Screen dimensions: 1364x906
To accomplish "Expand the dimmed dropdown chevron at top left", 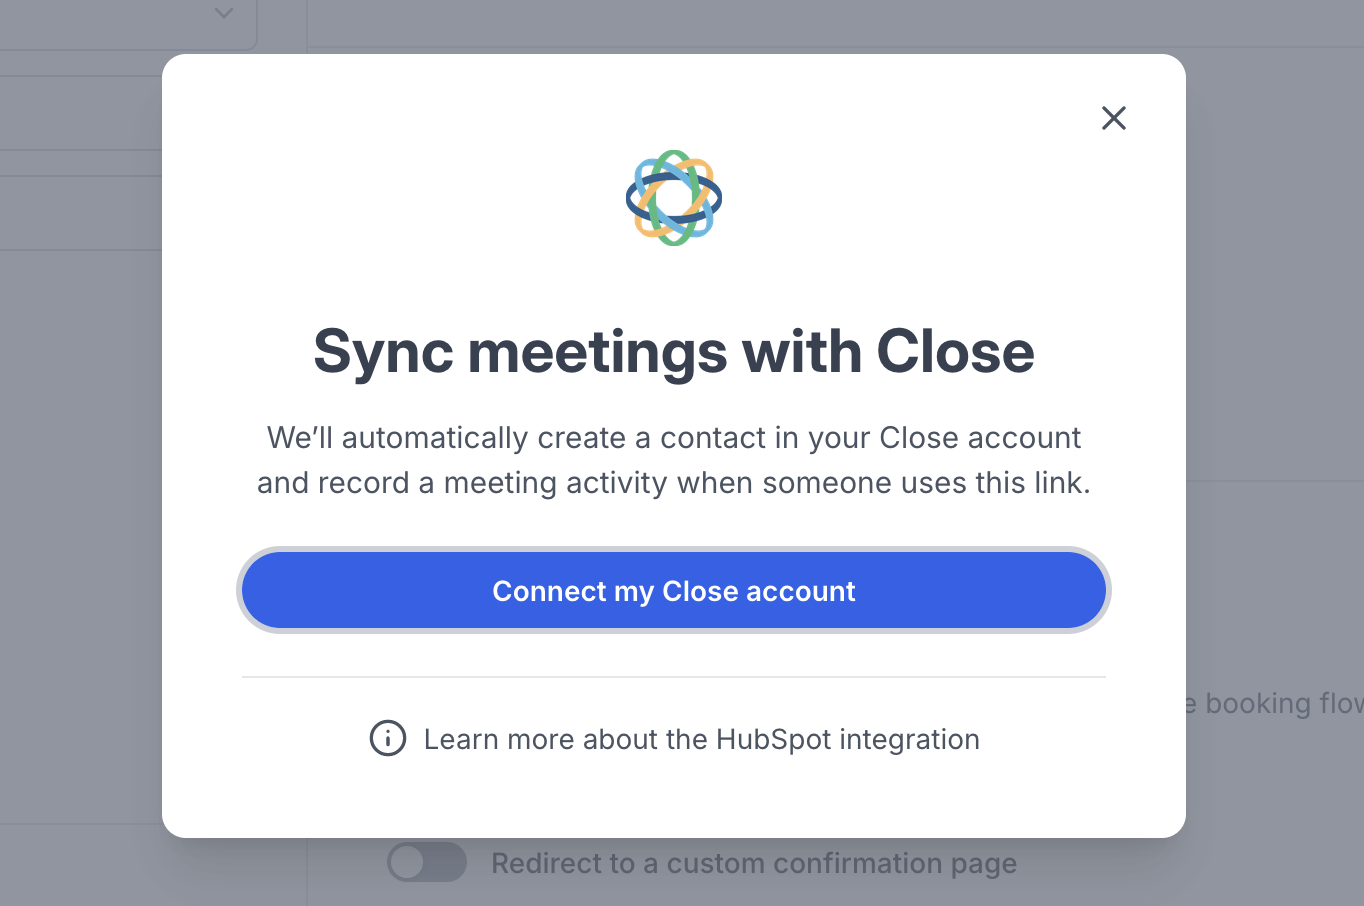I will [224, 13].
